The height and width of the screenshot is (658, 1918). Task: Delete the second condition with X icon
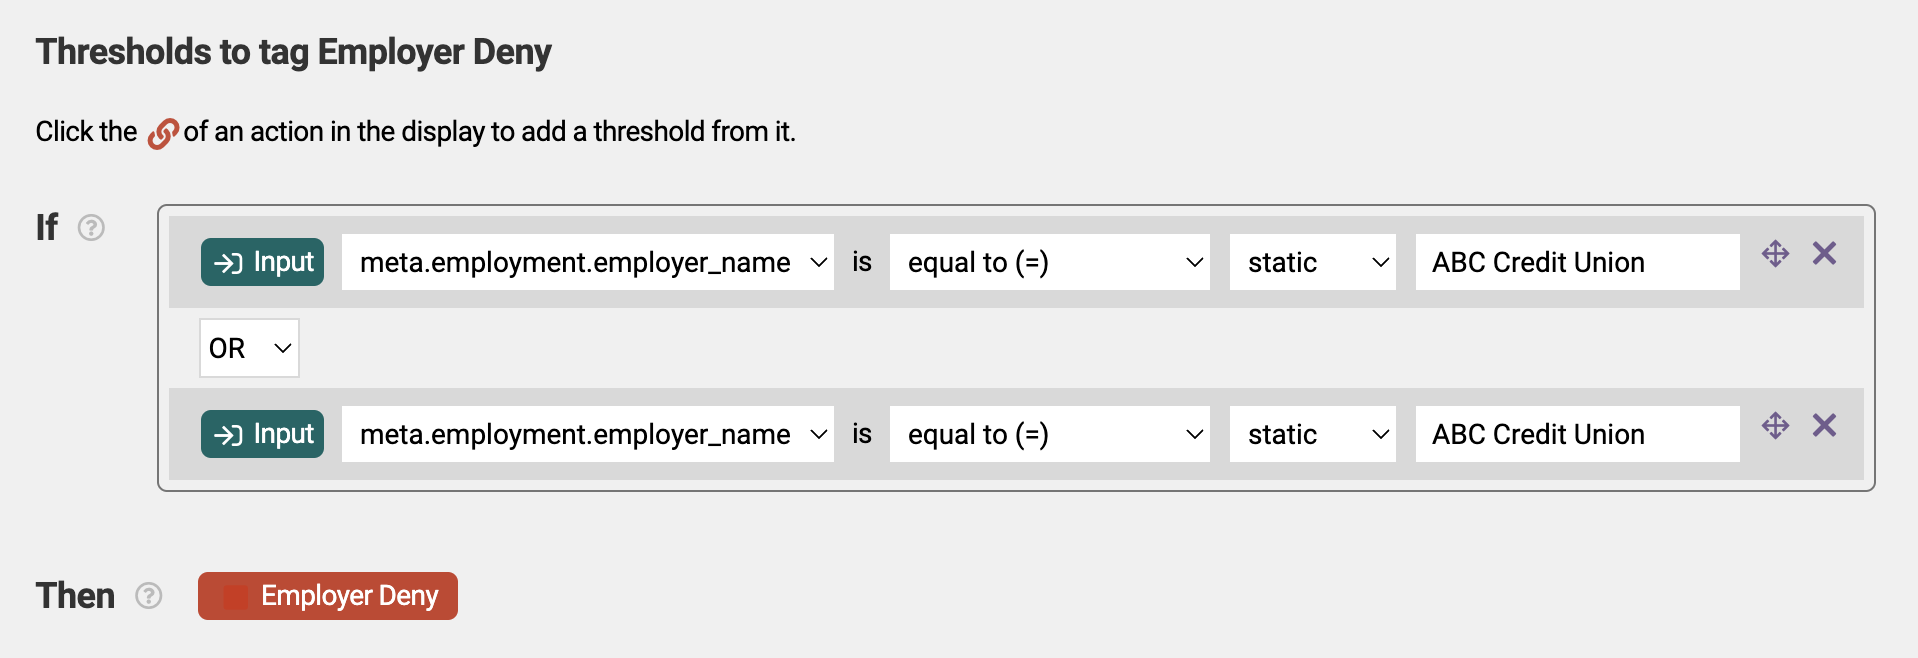(x=1824, y=426)
